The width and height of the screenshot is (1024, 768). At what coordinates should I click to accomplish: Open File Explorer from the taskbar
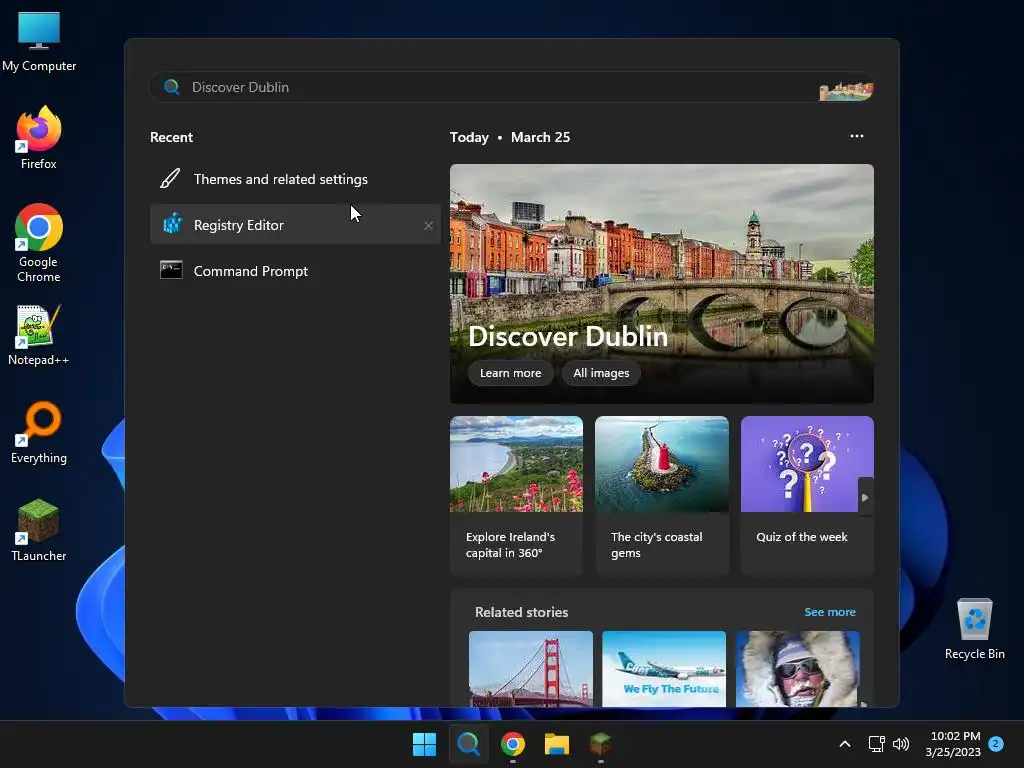coord(557,744)
